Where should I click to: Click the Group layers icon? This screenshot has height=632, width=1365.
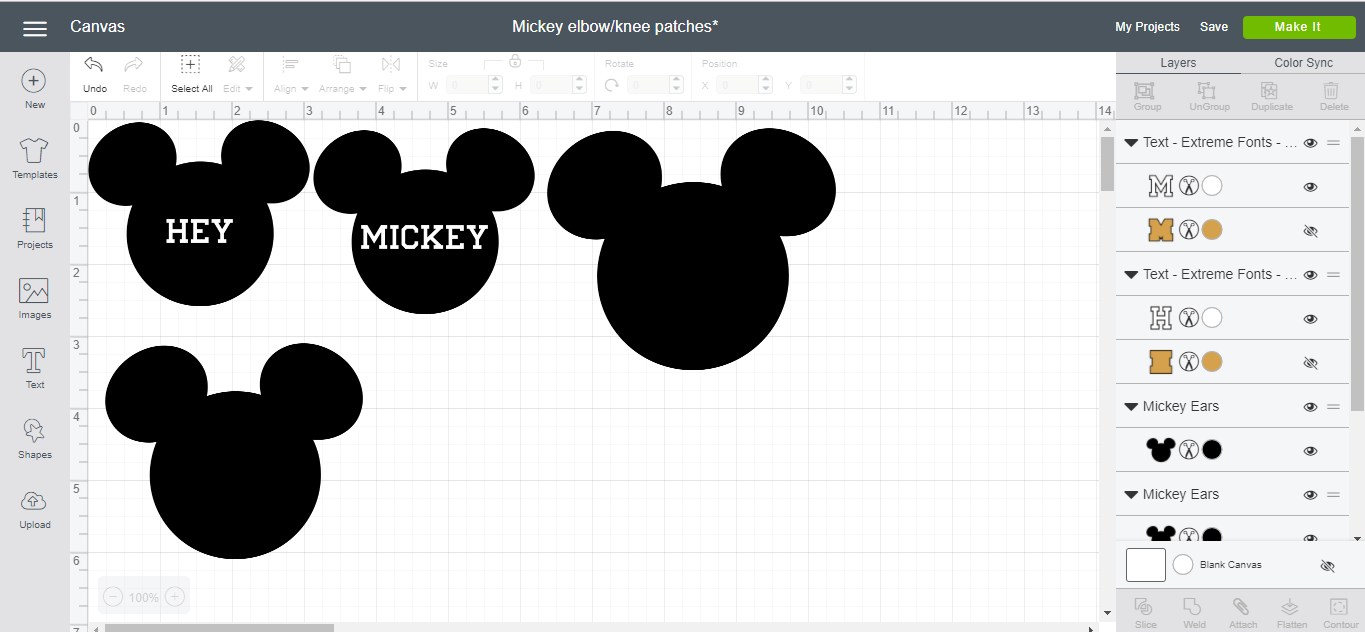coord(1147,96)
